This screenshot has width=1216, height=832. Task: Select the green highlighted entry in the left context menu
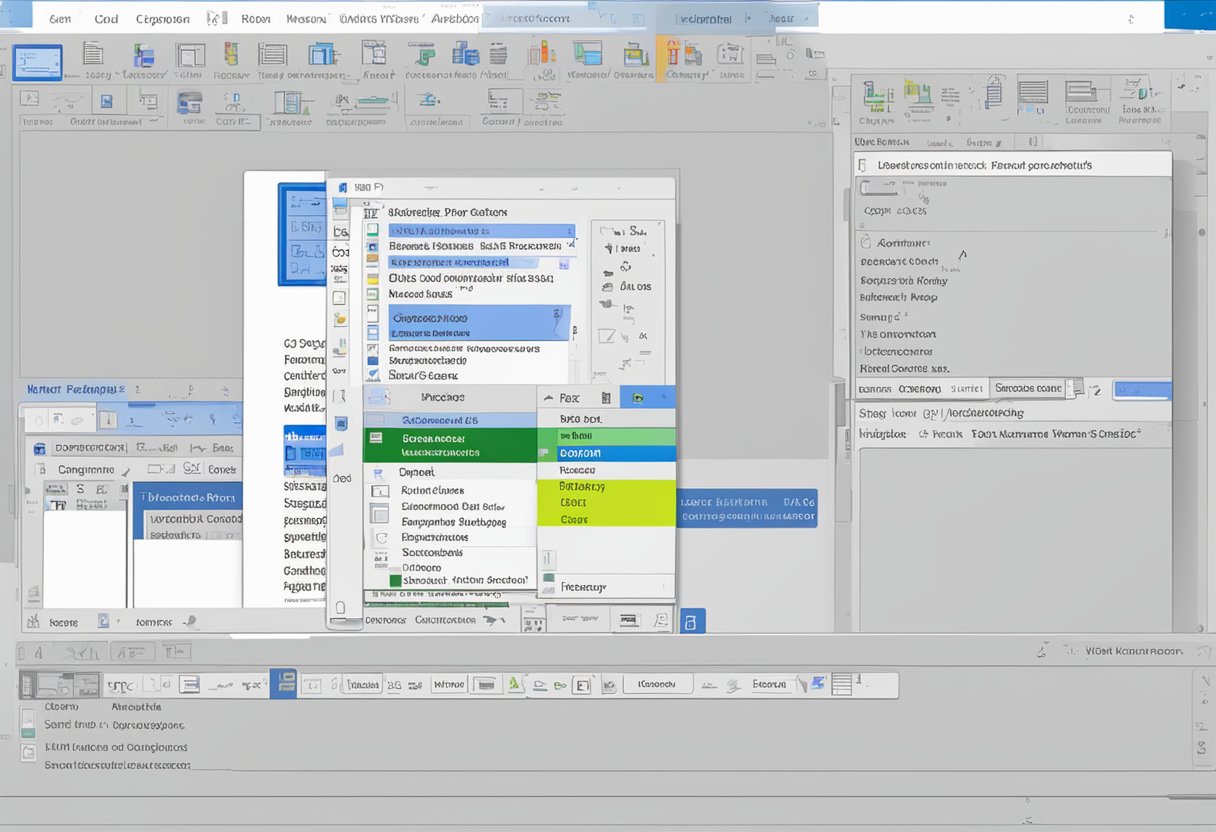[449, 445]
